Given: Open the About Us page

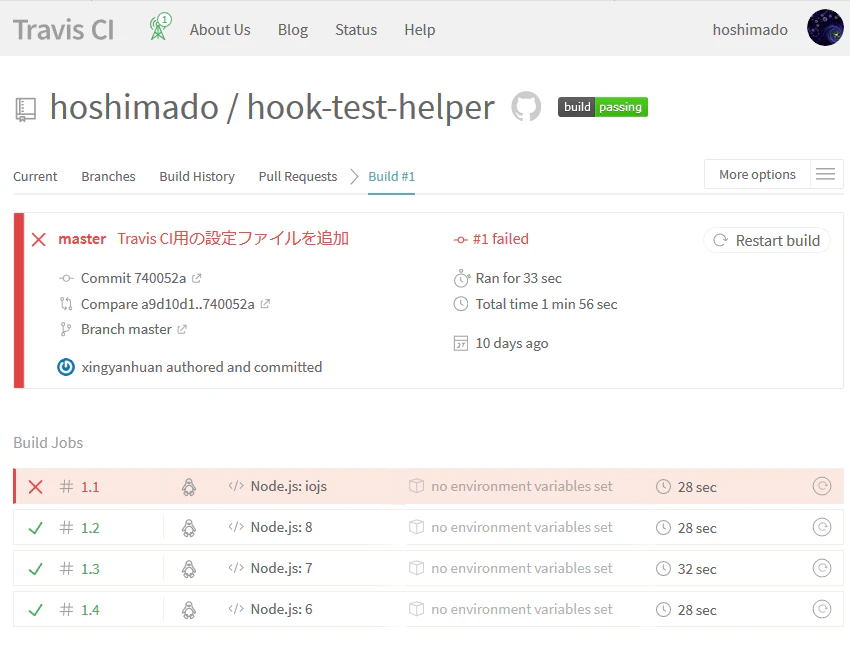Looking at the screenshot, I should (220, 30).
